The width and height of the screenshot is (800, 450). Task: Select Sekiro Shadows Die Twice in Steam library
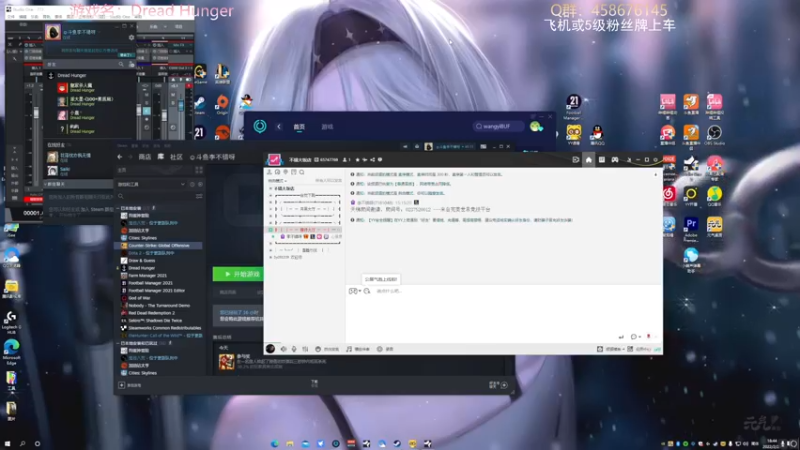point(155,320)
